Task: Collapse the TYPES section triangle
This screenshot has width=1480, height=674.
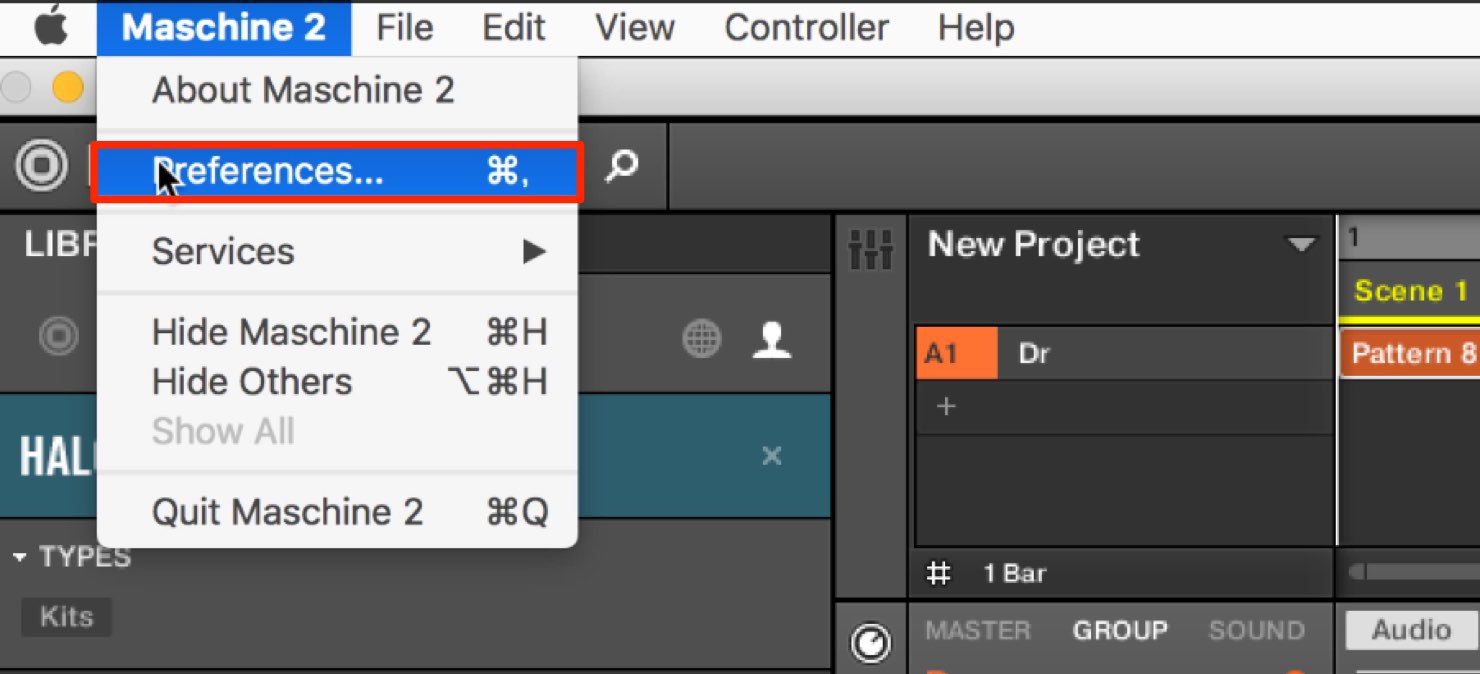Action: coord(19,557)
